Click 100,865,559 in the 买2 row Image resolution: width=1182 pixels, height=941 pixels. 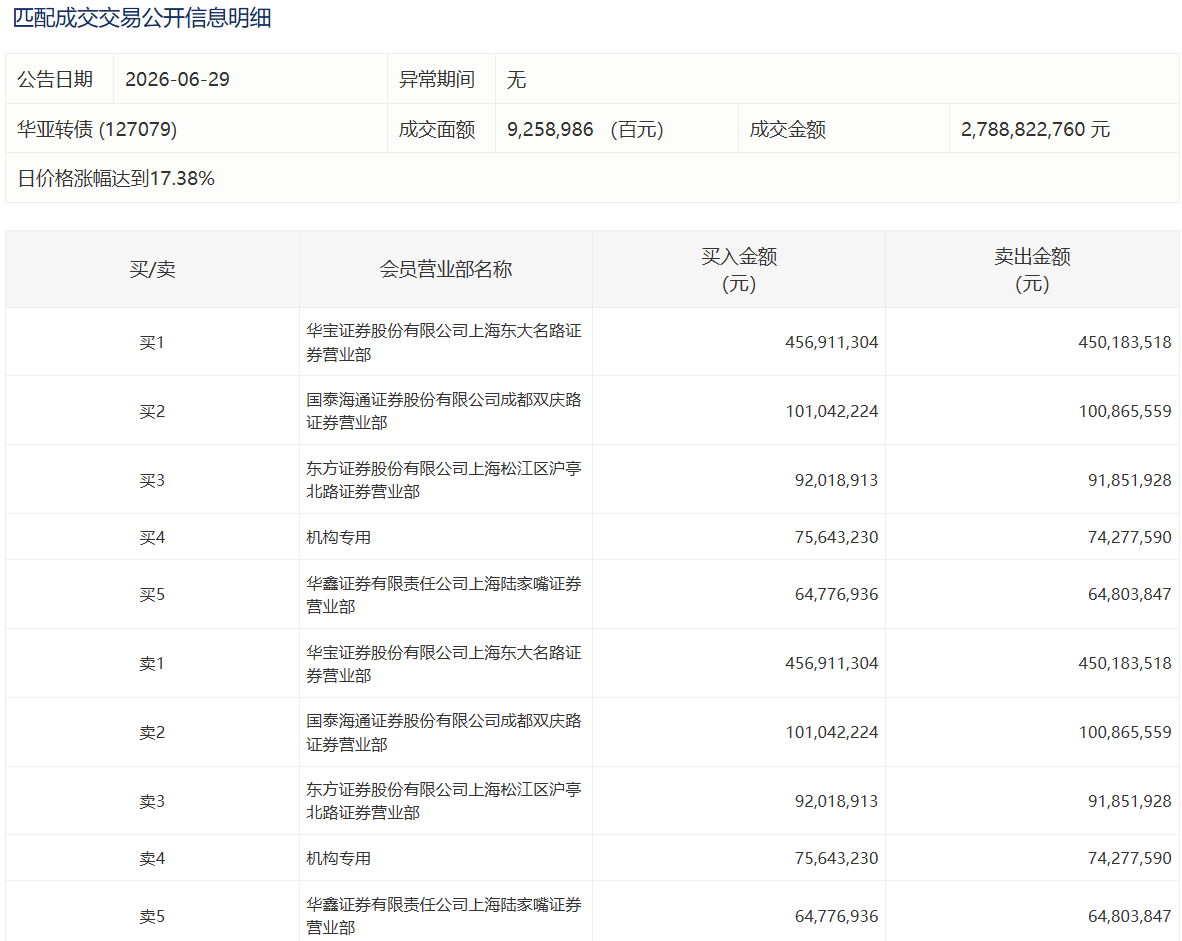1125,411
